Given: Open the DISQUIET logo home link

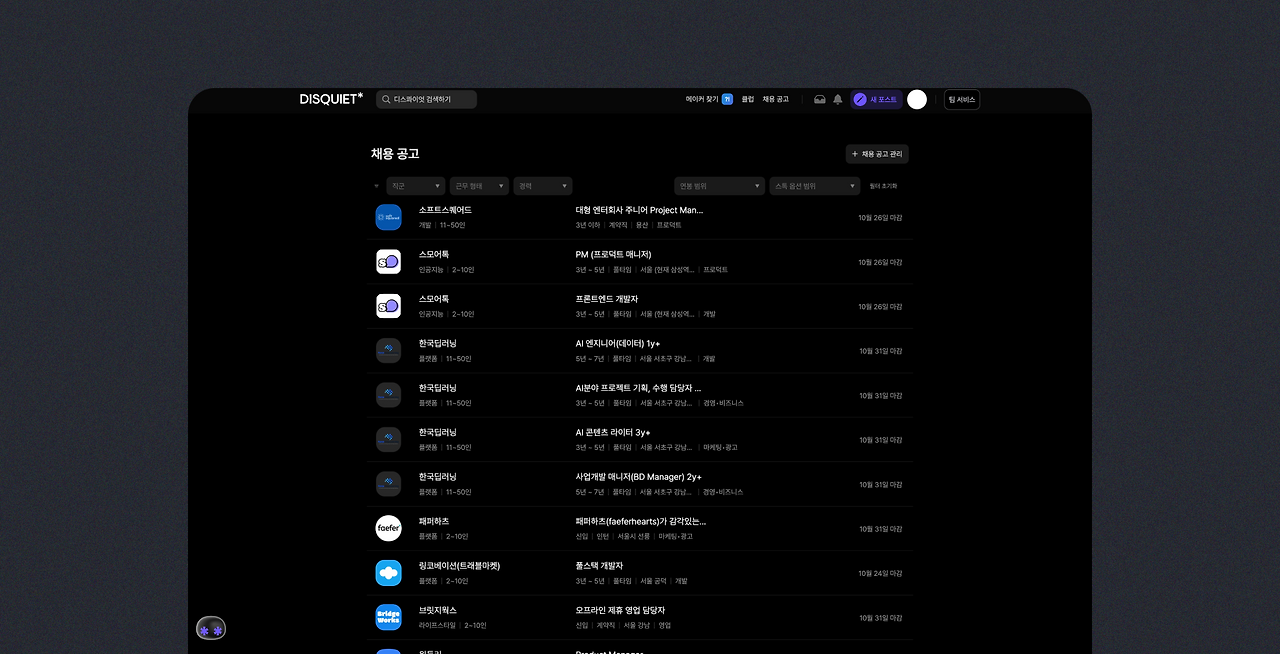Looking at the screenshot, I should click(331, 99).
